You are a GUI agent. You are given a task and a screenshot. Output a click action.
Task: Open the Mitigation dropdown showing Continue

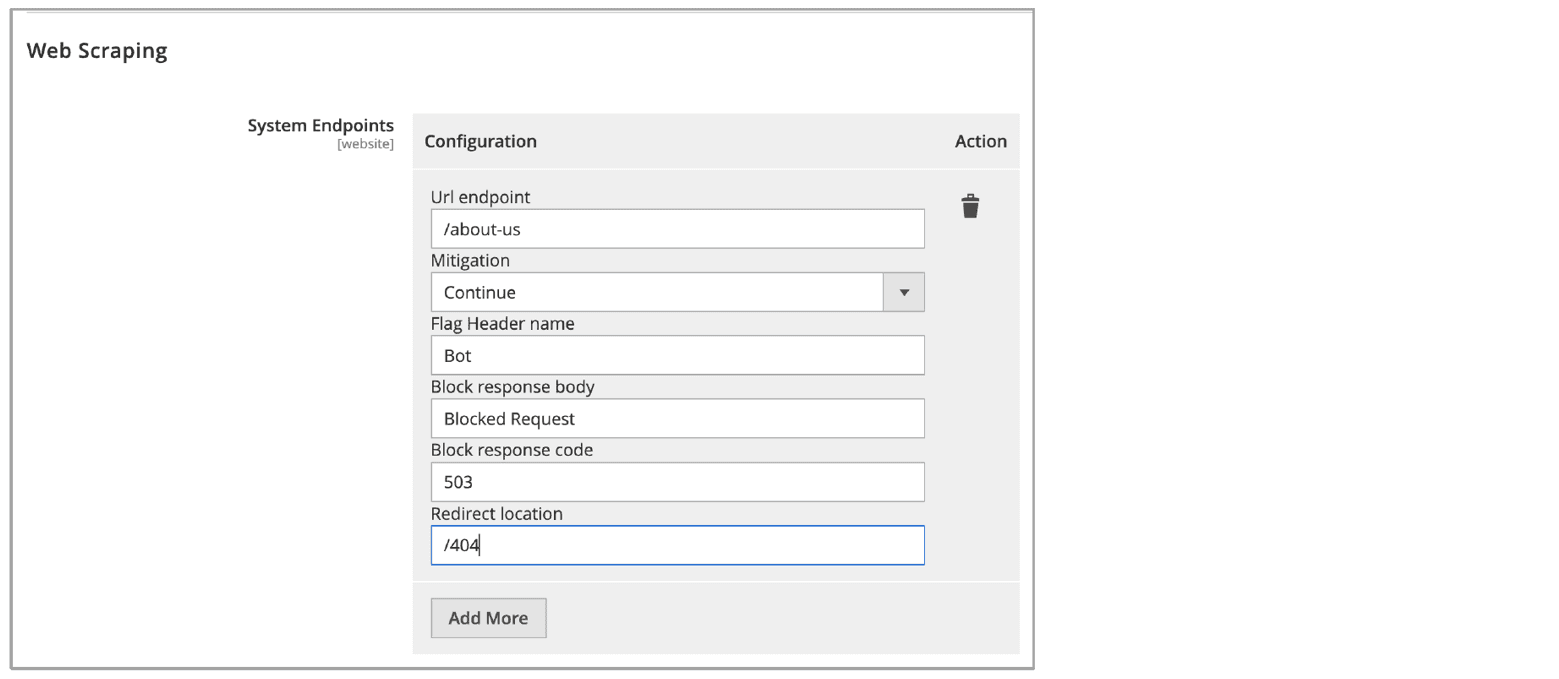click(657, 293)
